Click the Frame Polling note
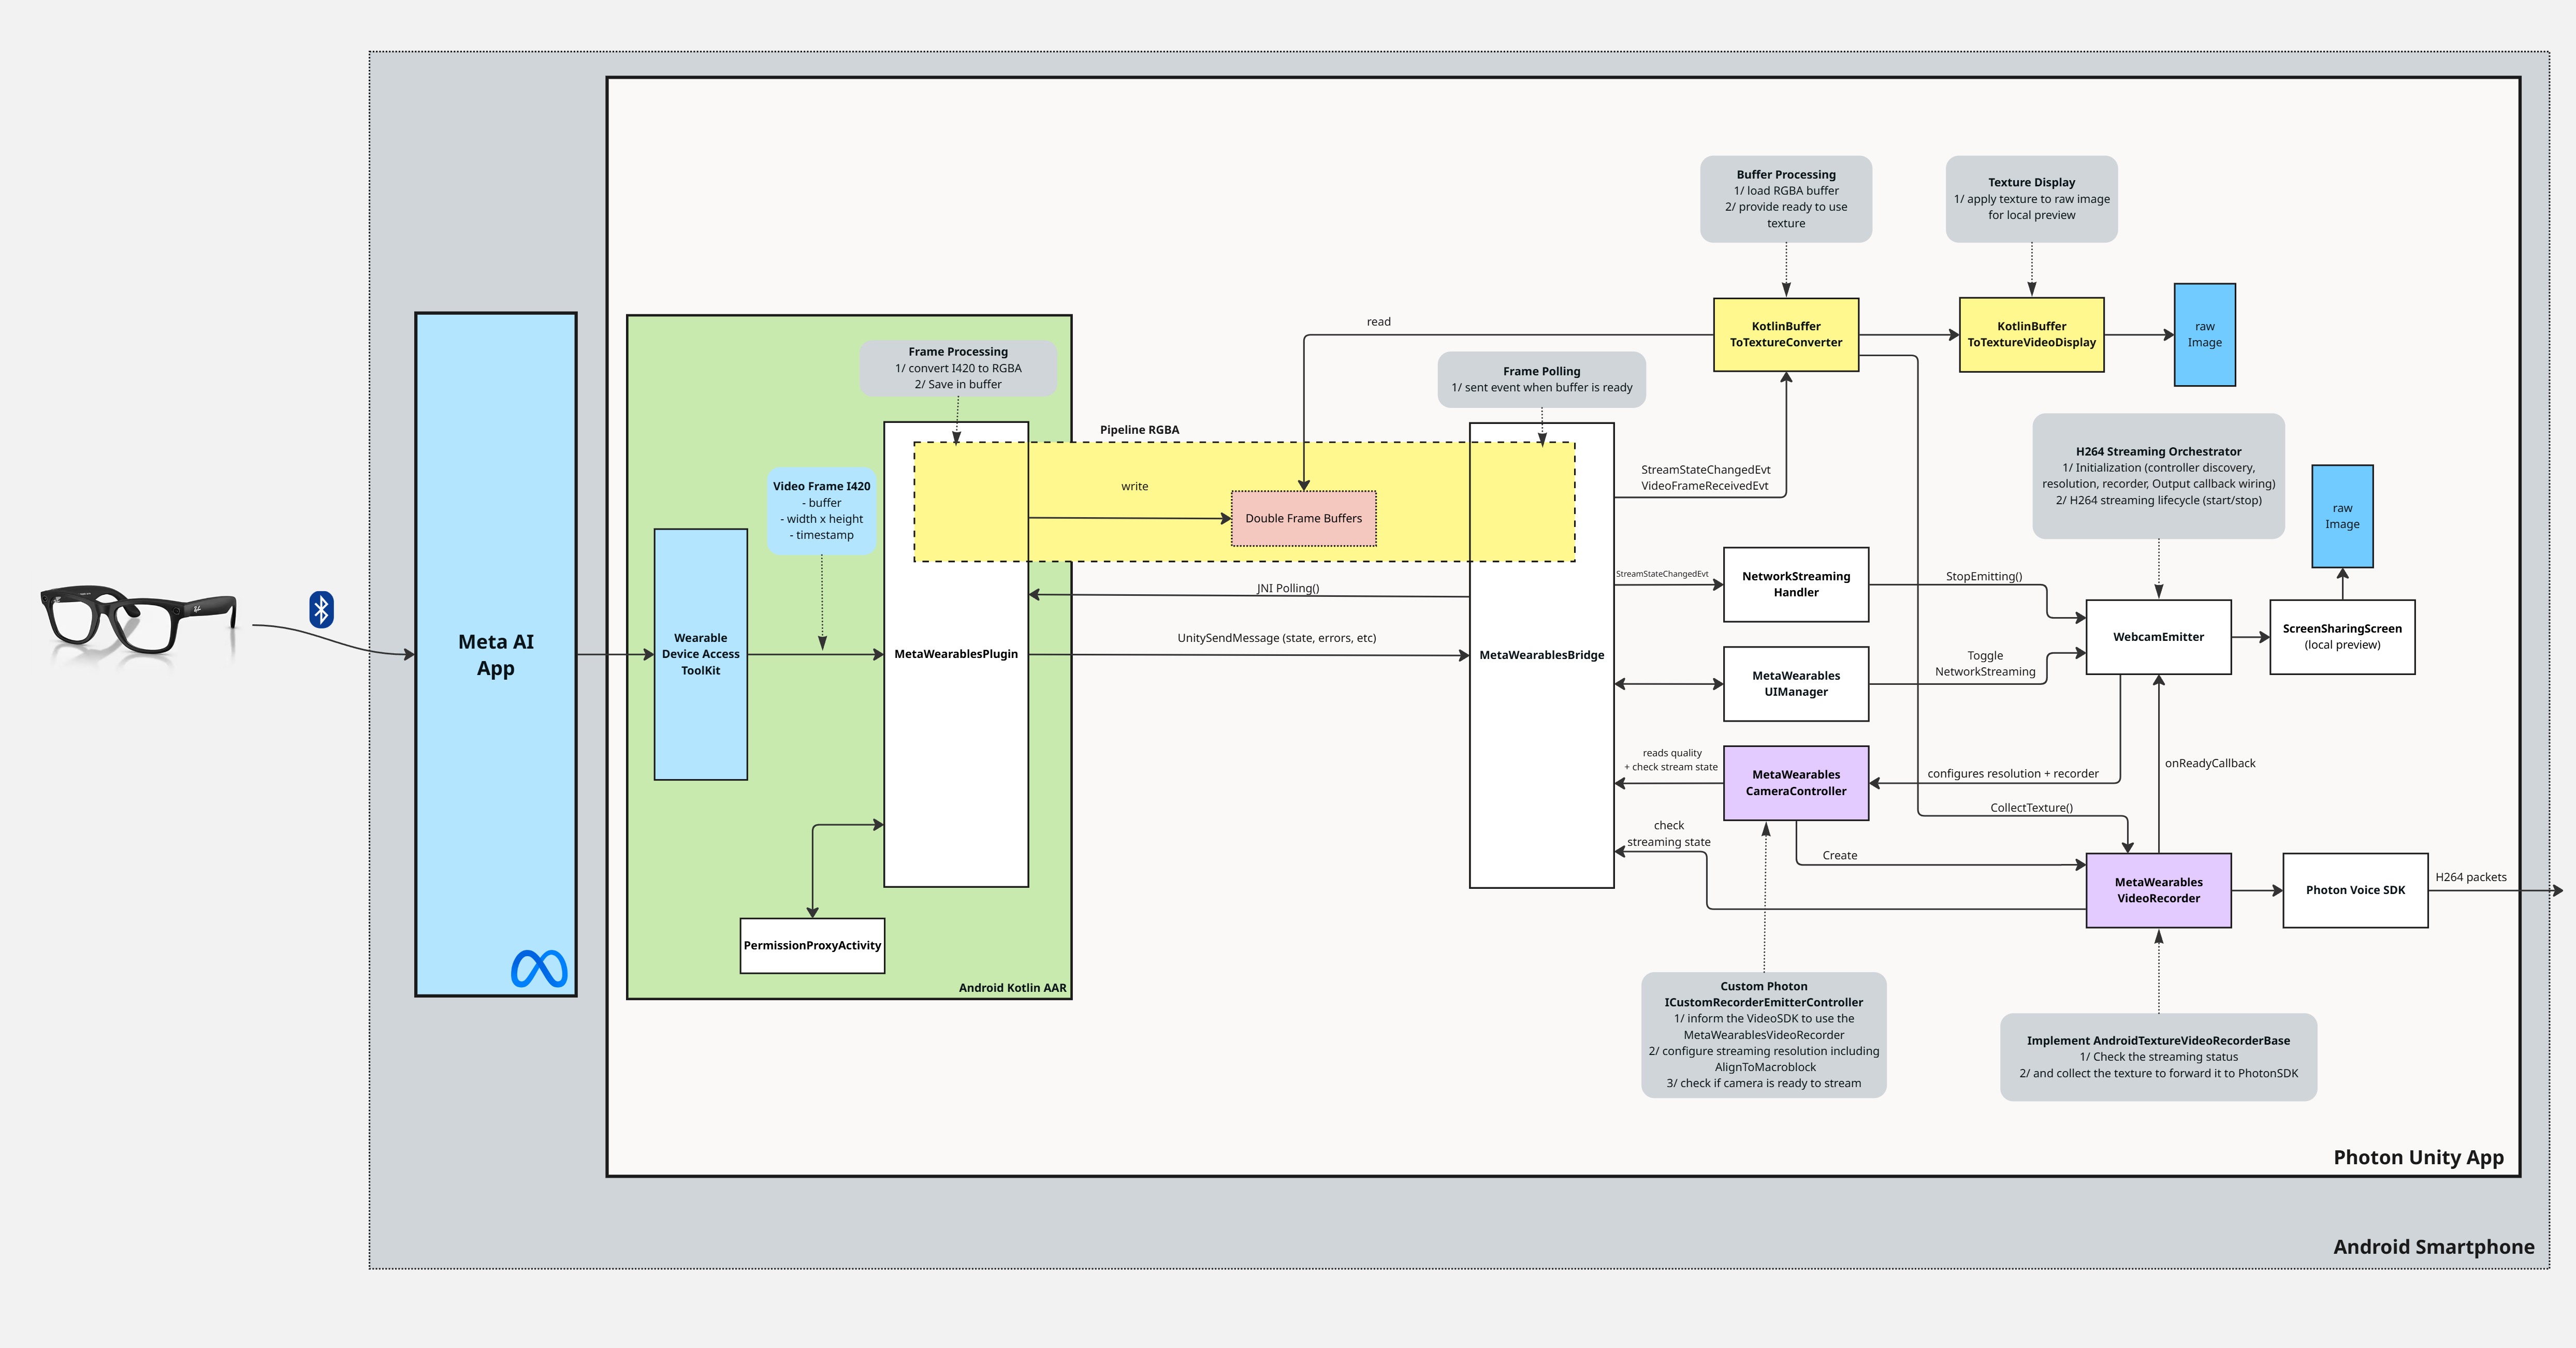 [1541, 379]
